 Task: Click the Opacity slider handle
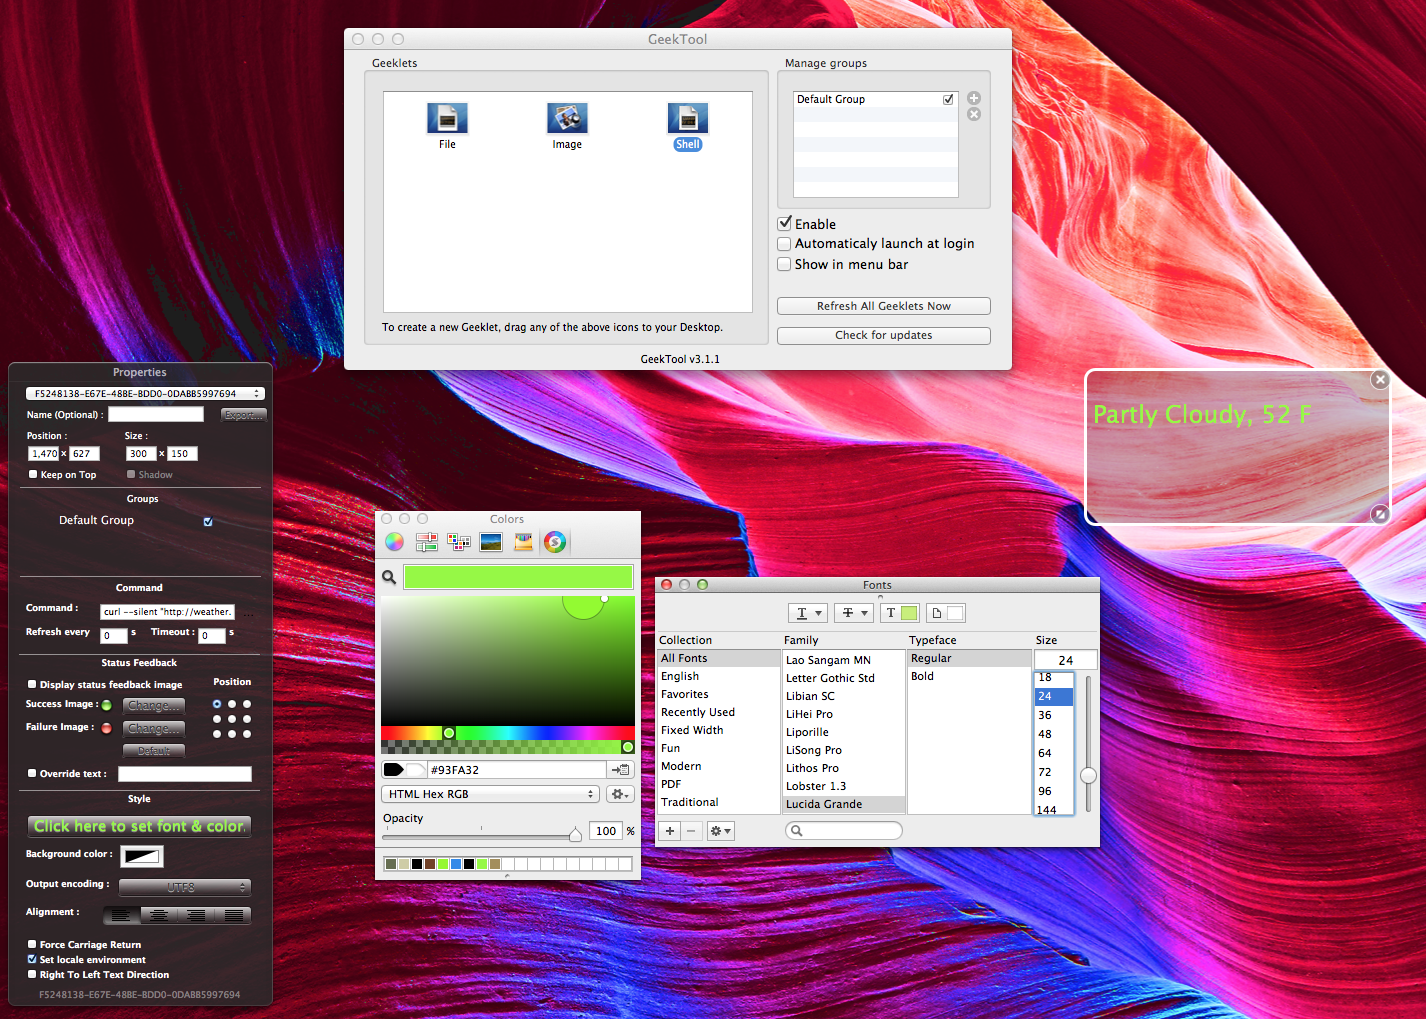point(575,834)
